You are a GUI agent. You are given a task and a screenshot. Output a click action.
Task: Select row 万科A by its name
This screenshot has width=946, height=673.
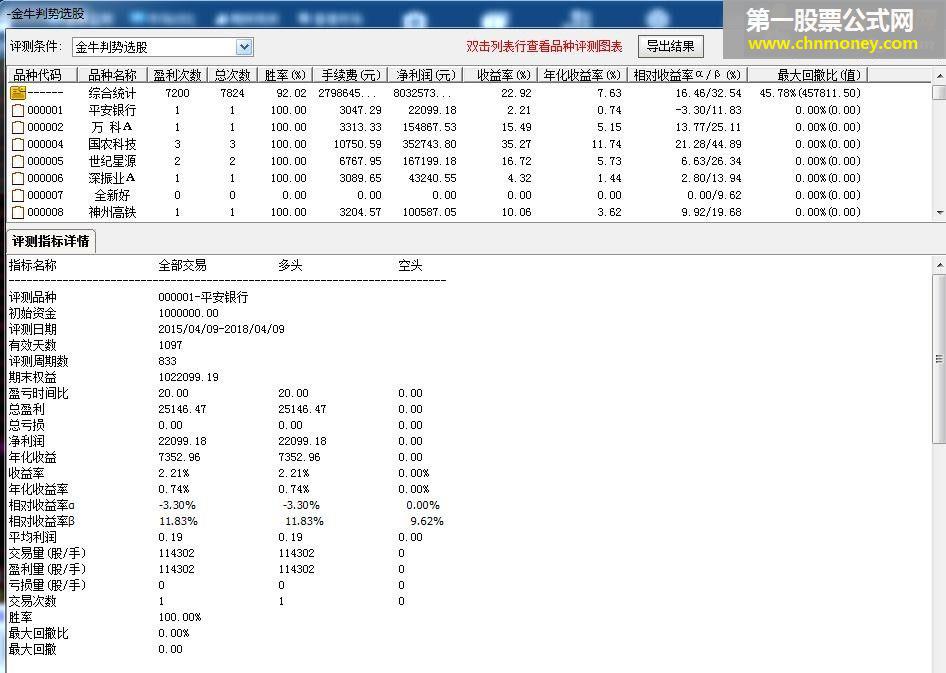(x=112, y=127)
